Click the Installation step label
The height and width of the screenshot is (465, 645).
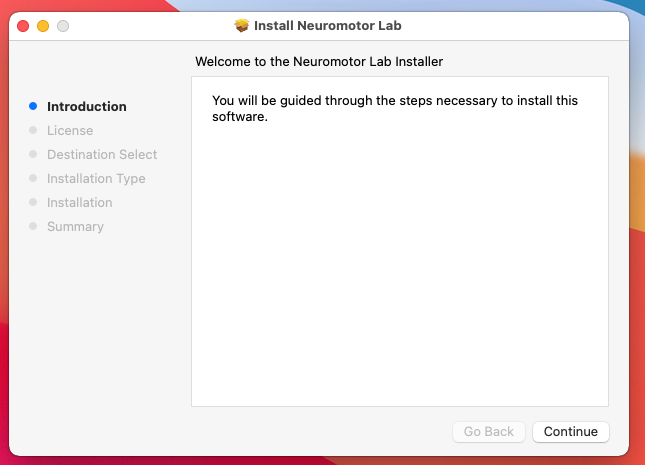[x=80, y=202]
